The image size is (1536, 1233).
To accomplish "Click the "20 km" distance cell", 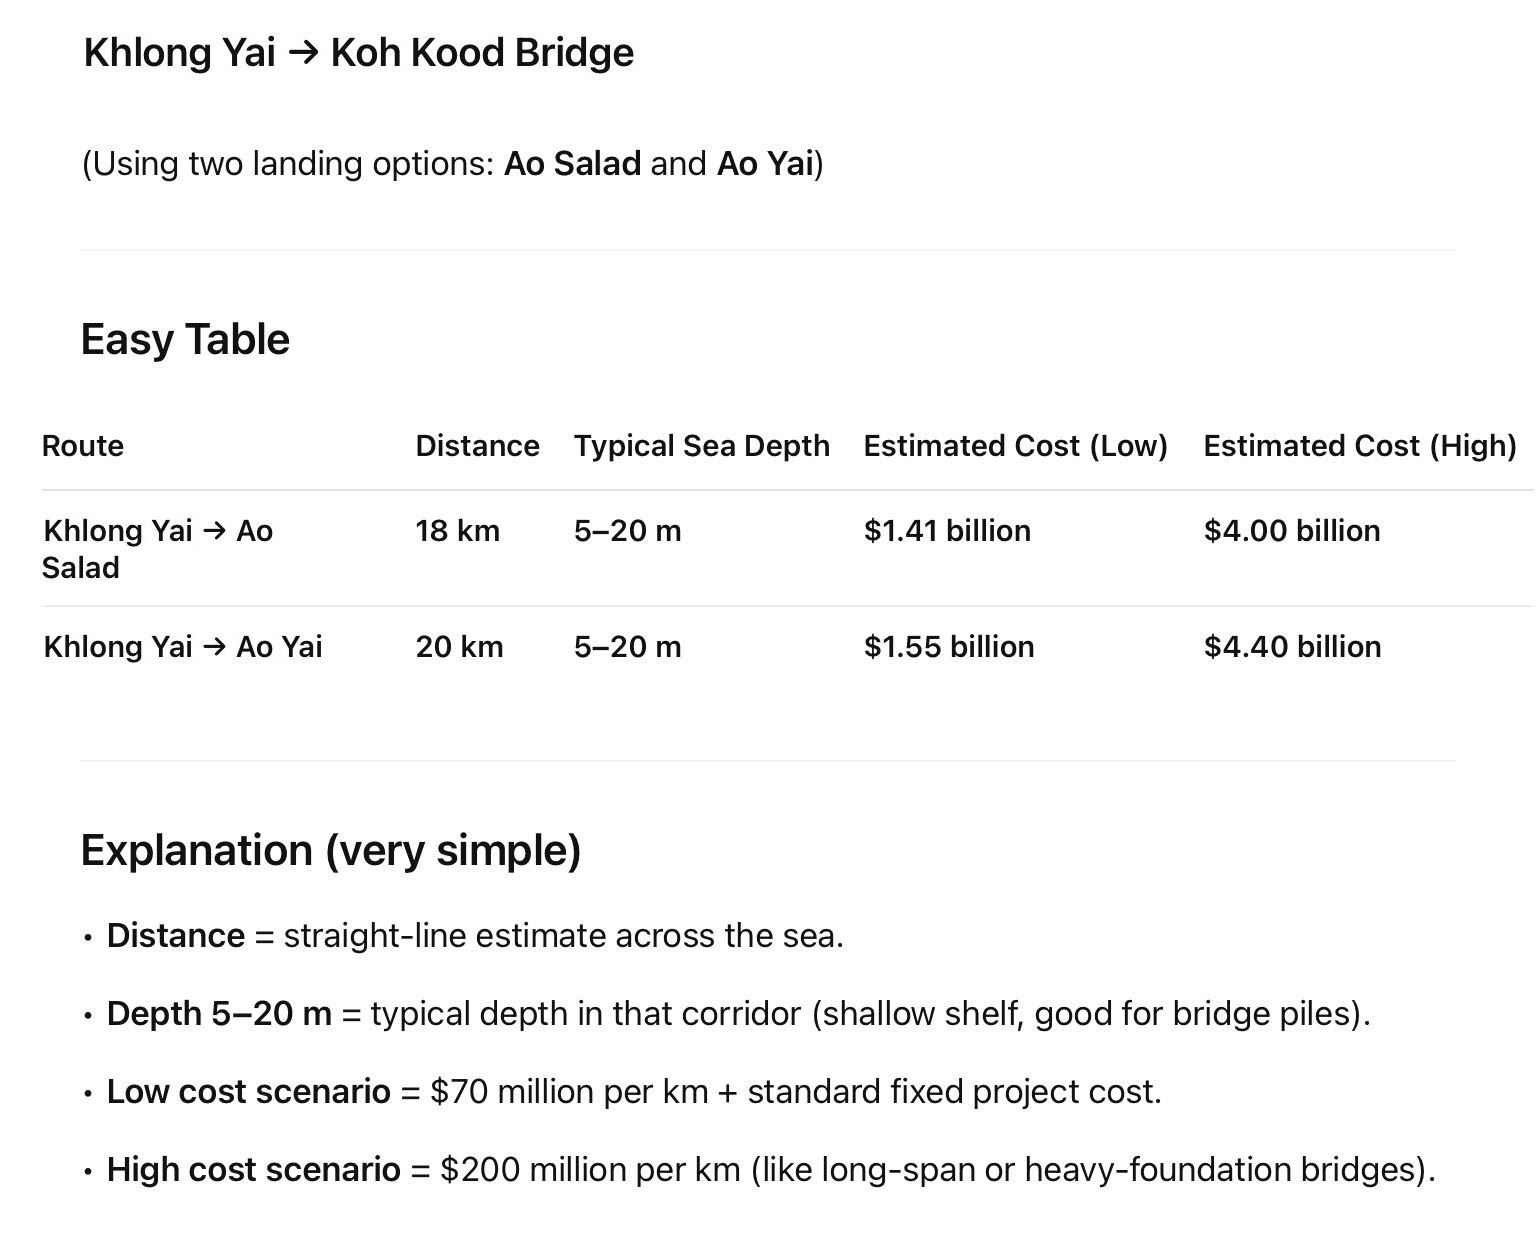I will pos(459,647).
